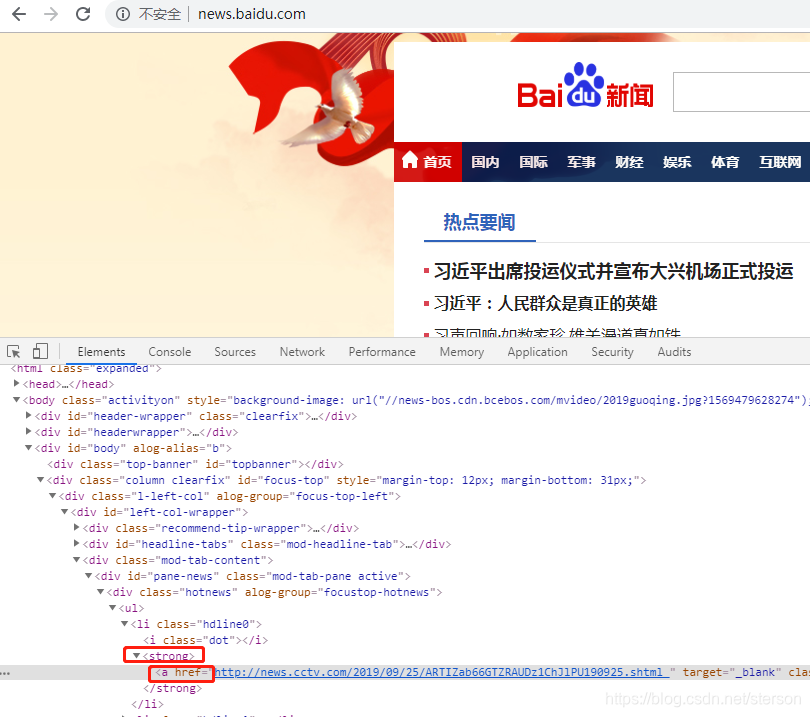Viewport: 810px width, 717px height.
Task: Open headline 人民群众是真正的英雄
Action: pos(546,303)
